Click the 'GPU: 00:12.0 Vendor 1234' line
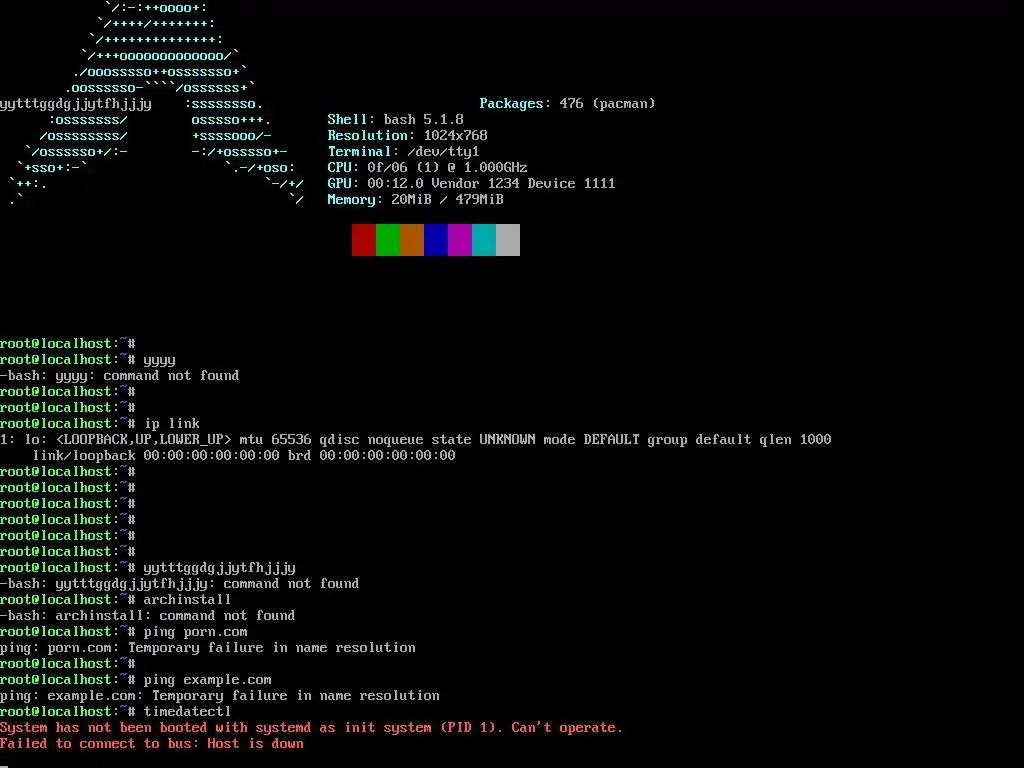This screenshot has height=768, width=1024. [x=471, y=184]
